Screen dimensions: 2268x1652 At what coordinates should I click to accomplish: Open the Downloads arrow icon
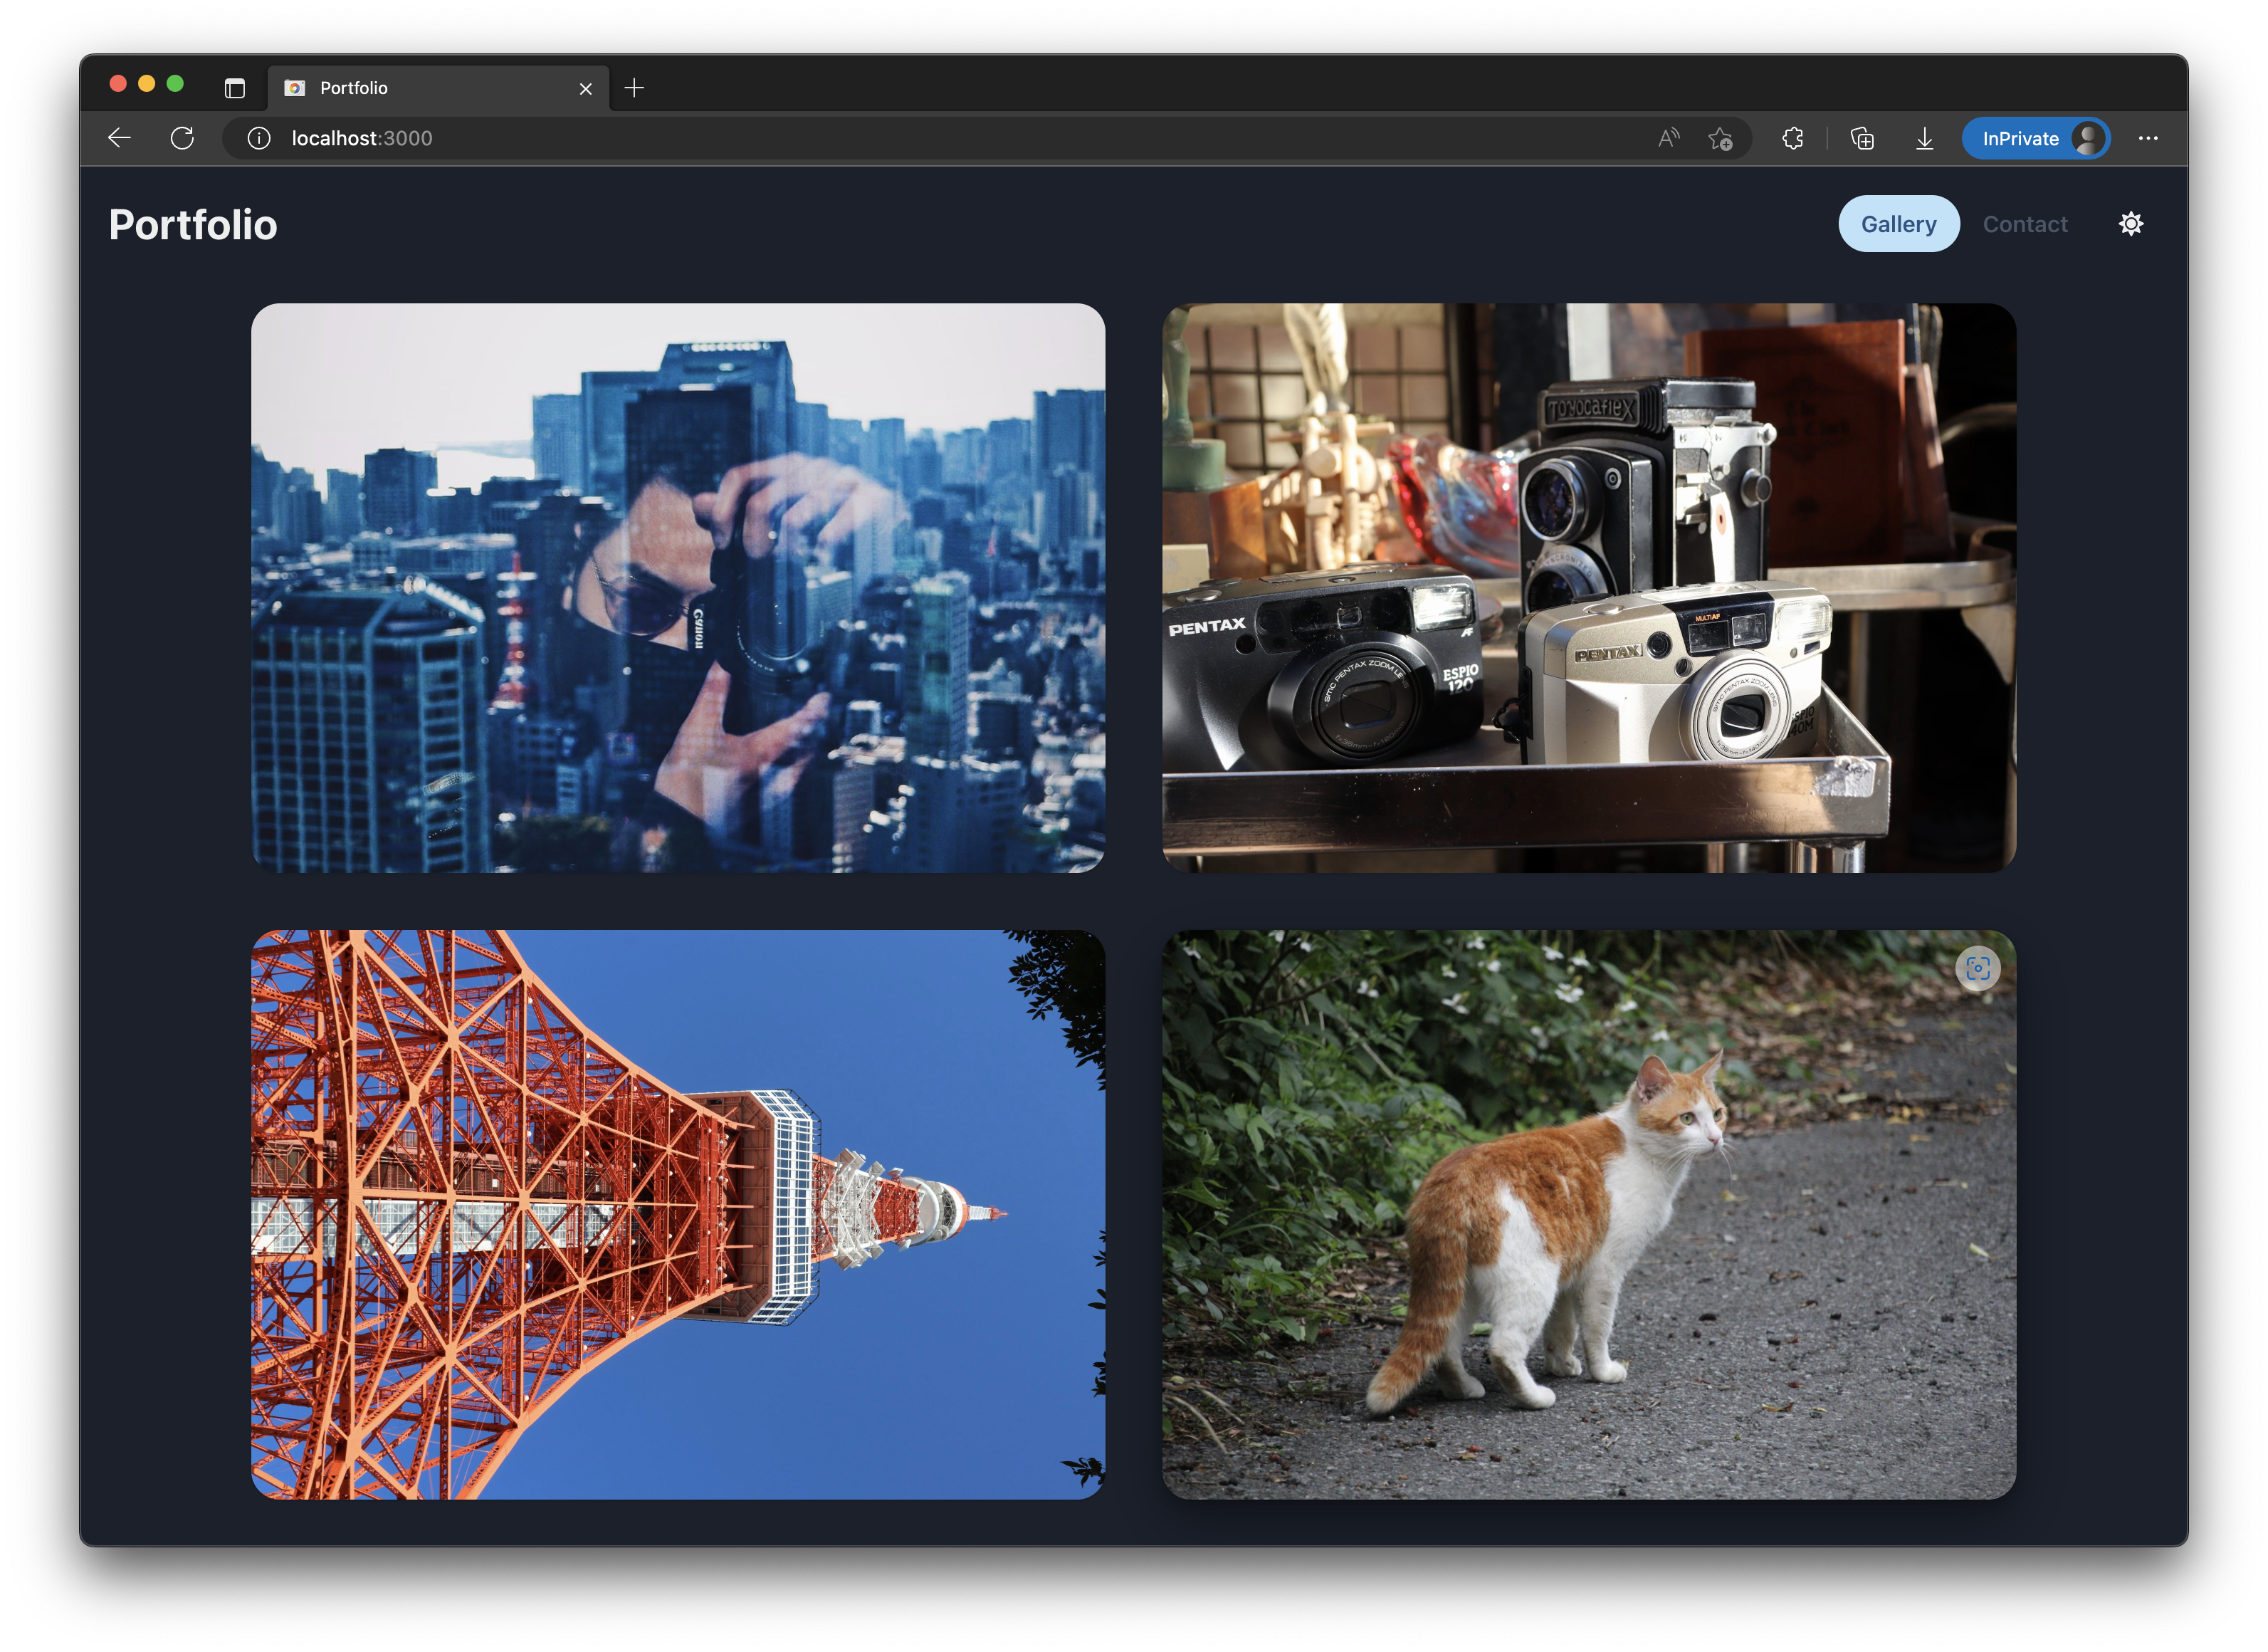1924,138
